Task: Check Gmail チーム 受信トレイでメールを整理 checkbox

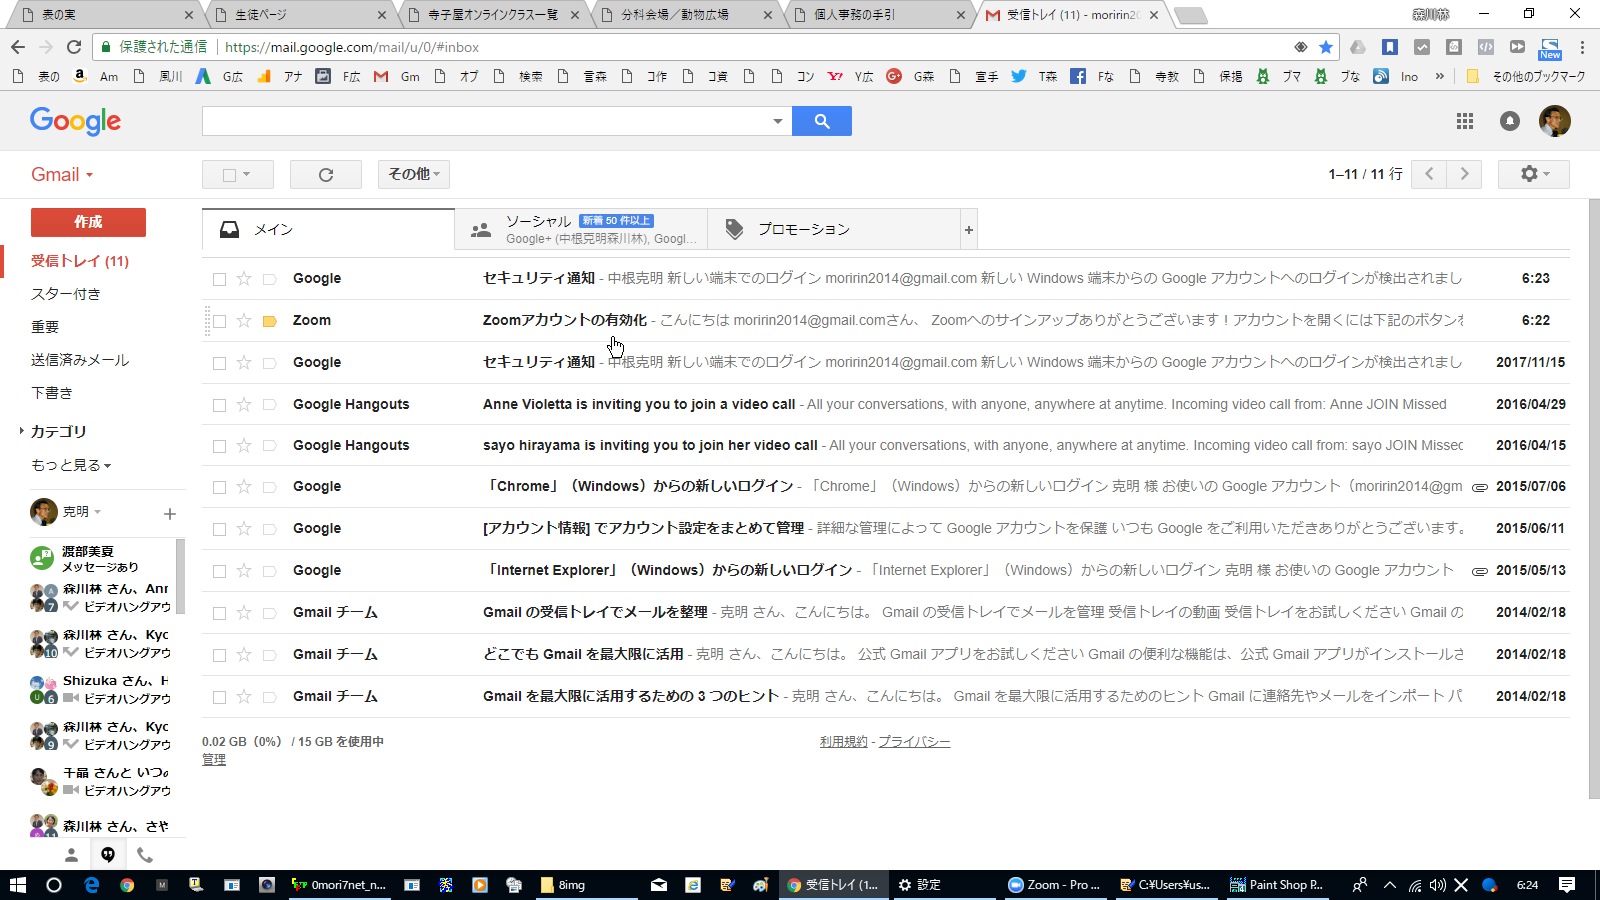Action: [x=219, y=613]
